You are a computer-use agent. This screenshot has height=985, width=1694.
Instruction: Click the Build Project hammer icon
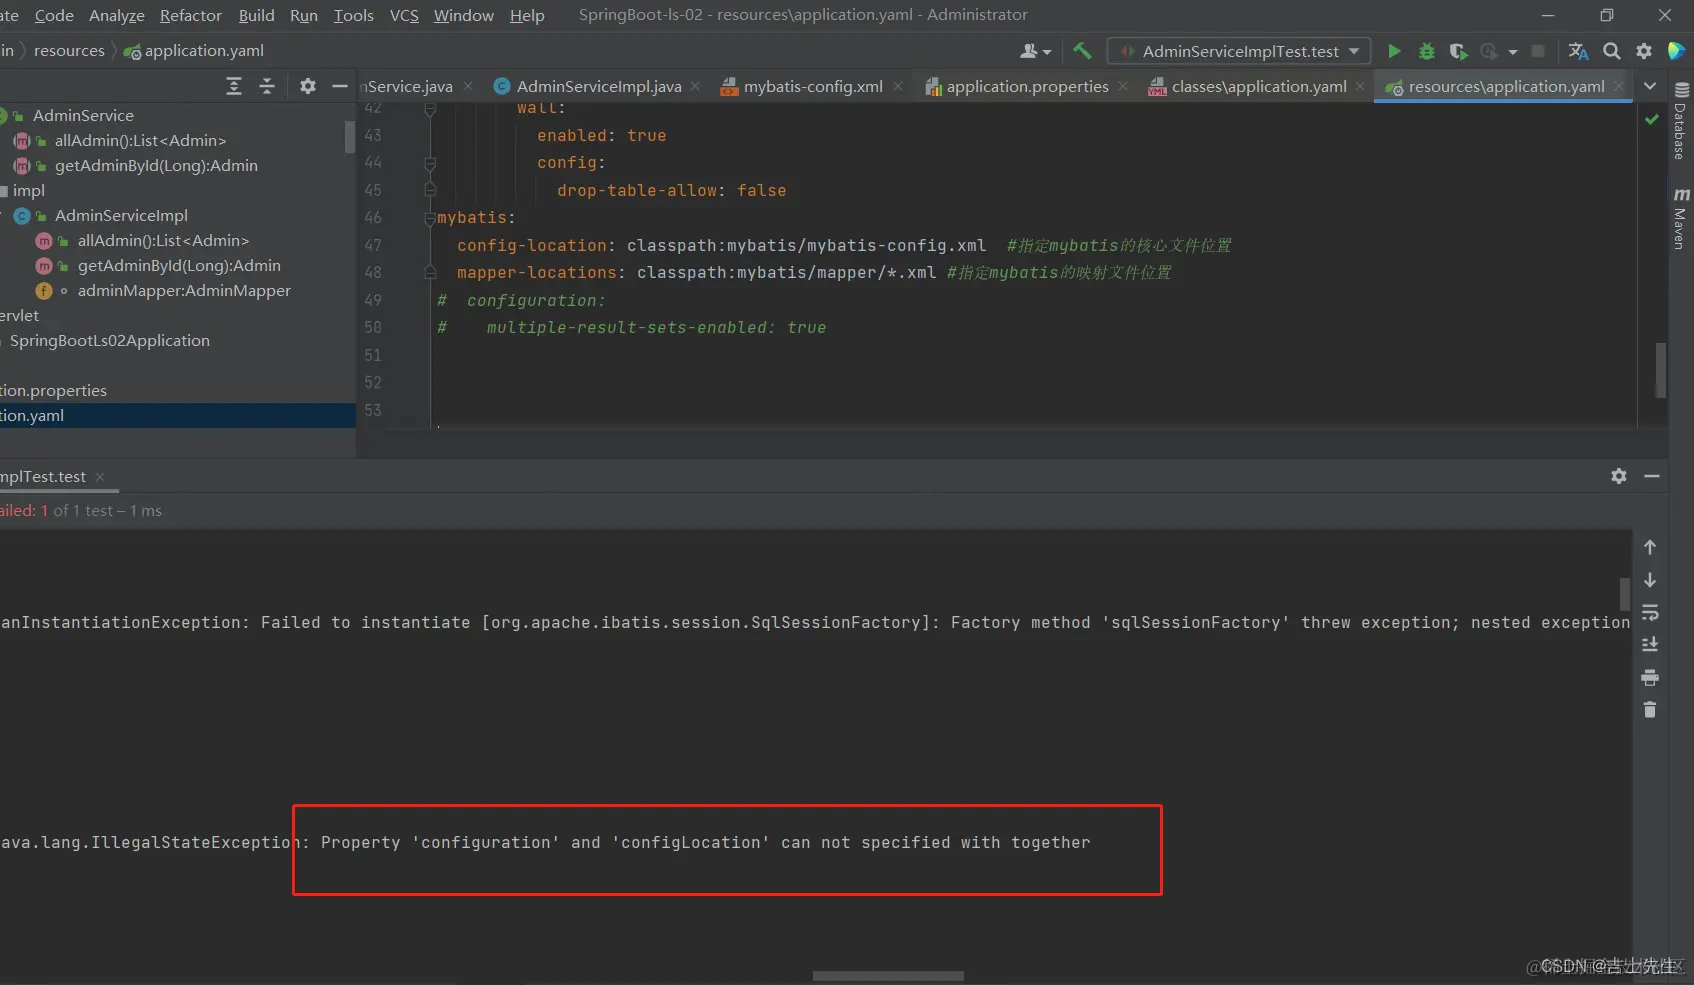tap(1082, 51)
